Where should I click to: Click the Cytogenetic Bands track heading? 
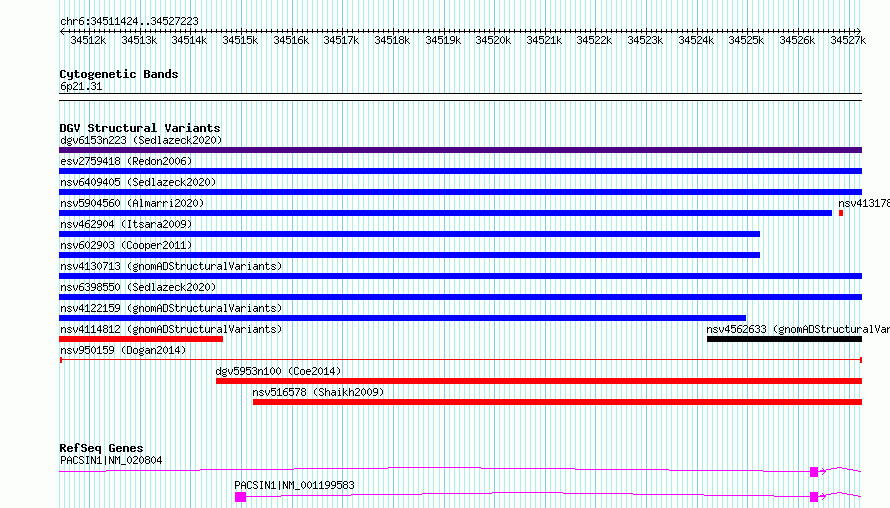pyautogui.click(x=119, y=74)
